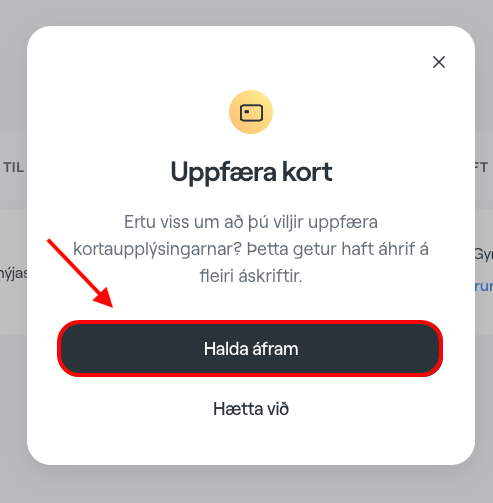
Task: Click the cut-off 'Gy' text at right edge
Action: pyautogui.click(x=484, y=255)
